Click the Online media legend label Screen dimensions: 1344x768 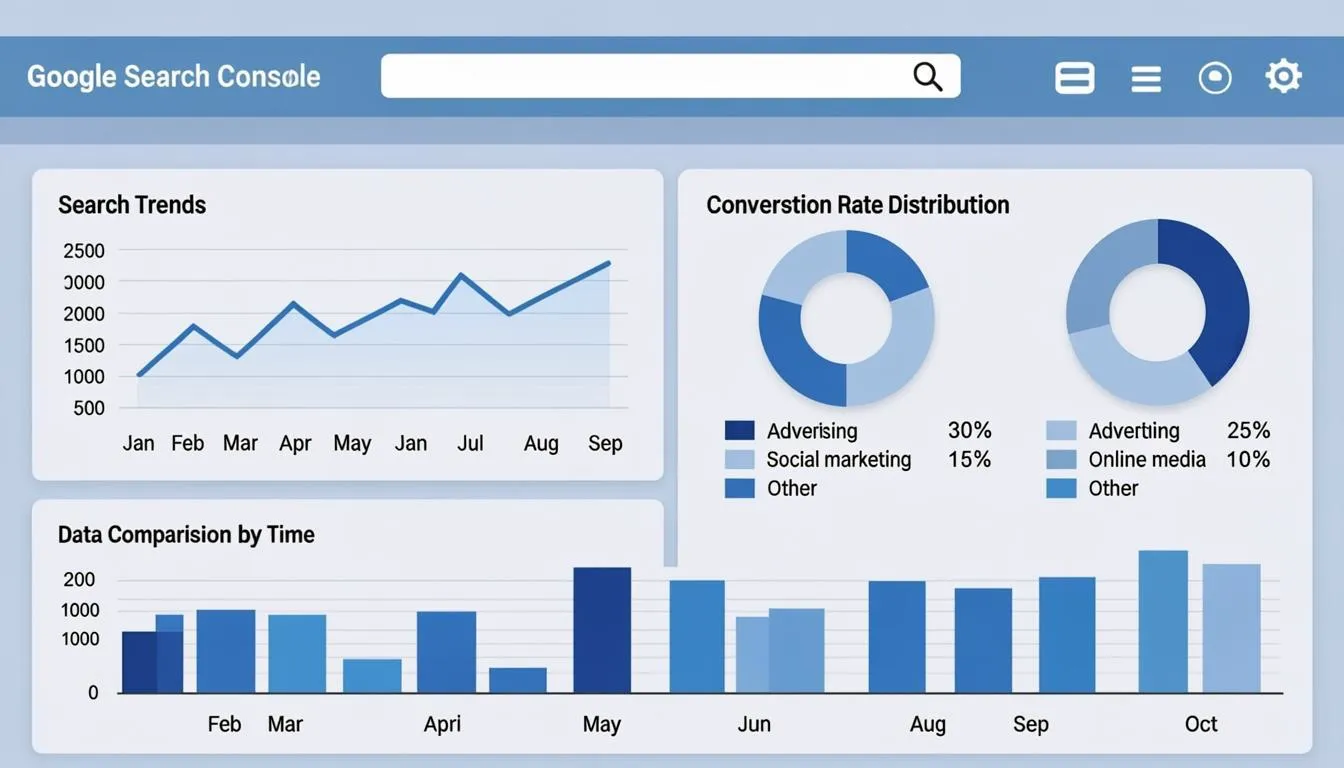click(x=1147, y=460)
